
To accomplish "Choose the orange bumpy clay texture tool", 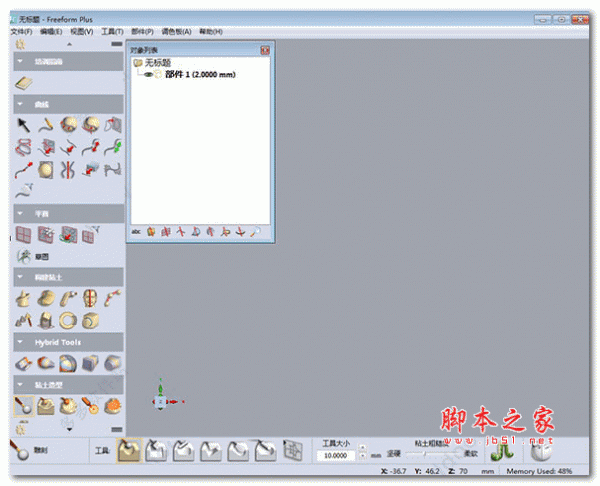I will pyautogui.click(x=113, y=406).
